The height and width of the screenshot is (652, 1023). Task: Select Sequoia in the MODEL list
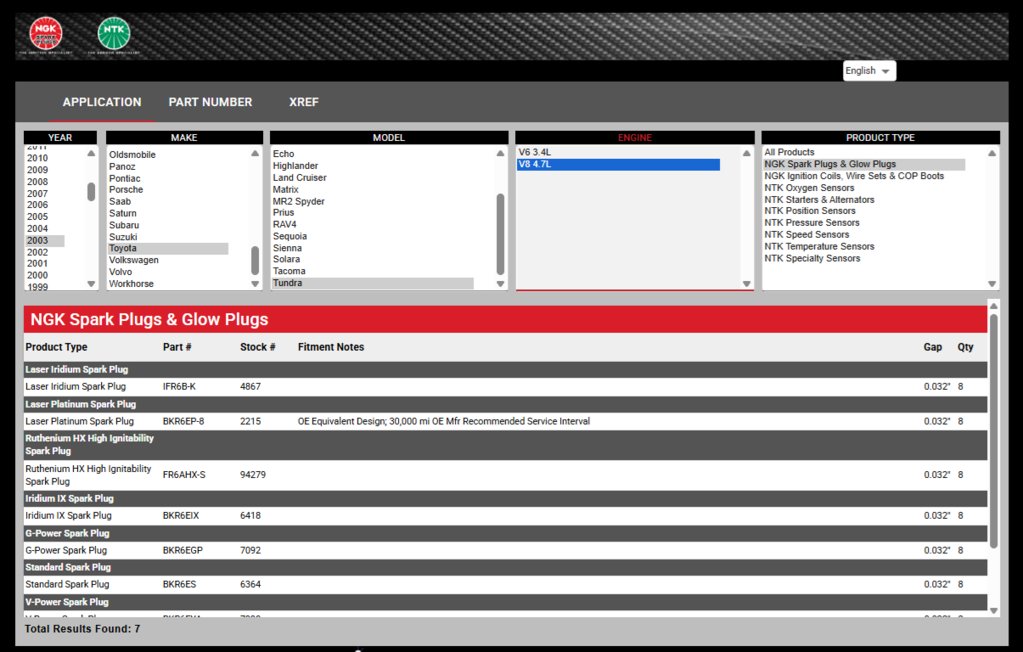(x=290, y=236)
